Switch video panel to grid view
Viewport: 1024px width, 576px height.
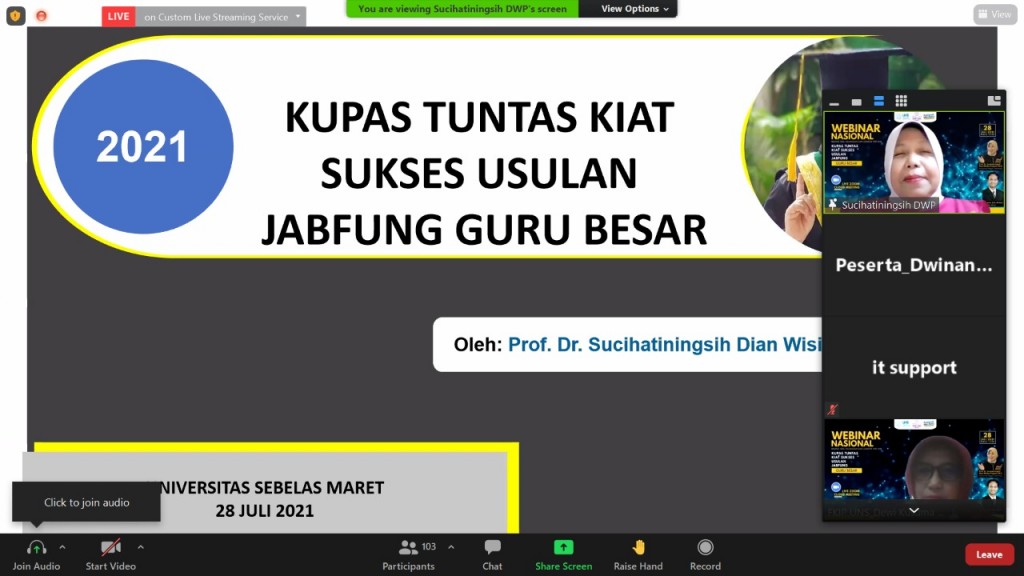[901, 101]
